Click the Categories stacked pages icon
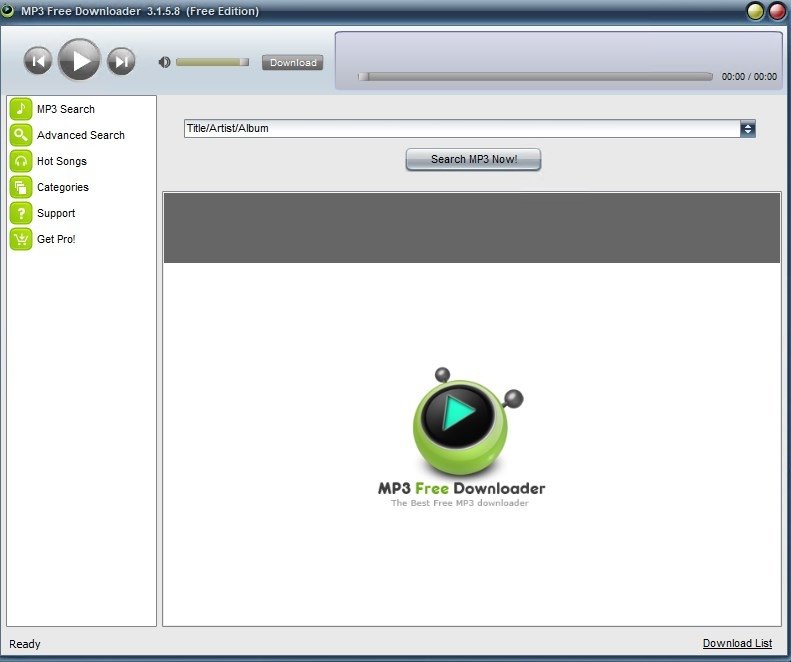The width and height of the screenshot is (791, 662). pyautogui.click(x=21, y=187)
